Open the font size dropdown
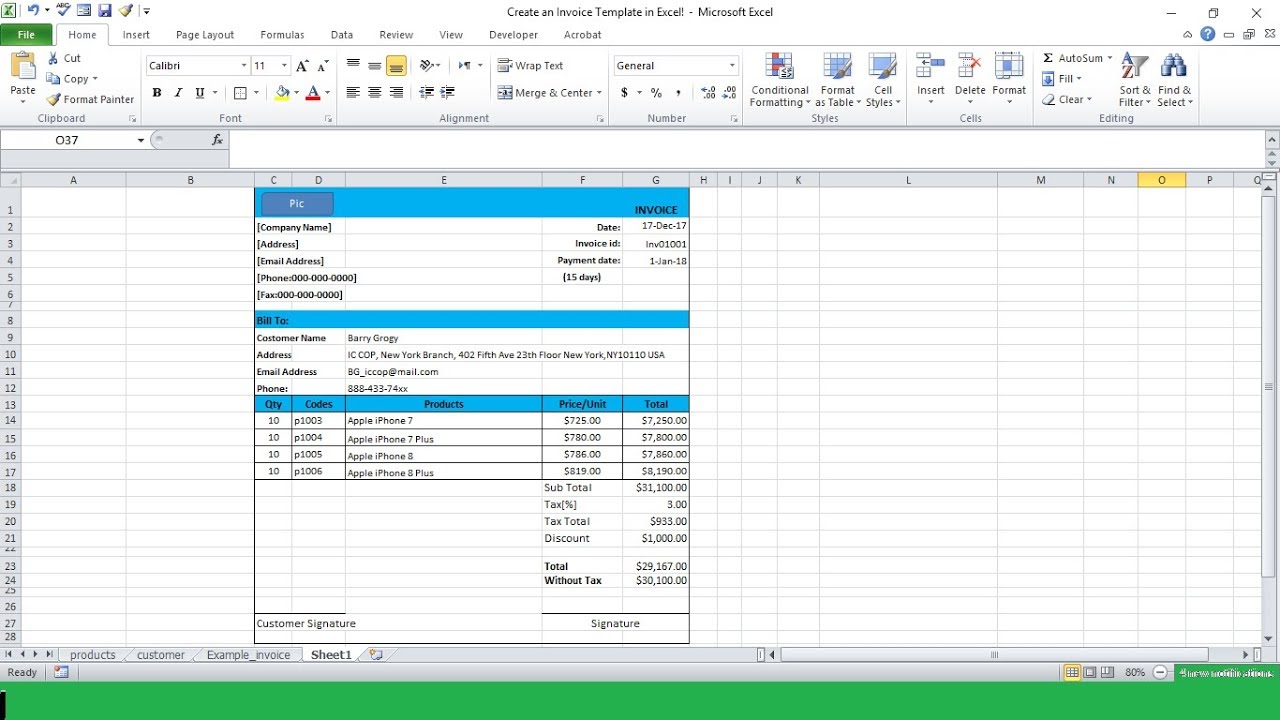1280x720 pixels. [284, 66]
